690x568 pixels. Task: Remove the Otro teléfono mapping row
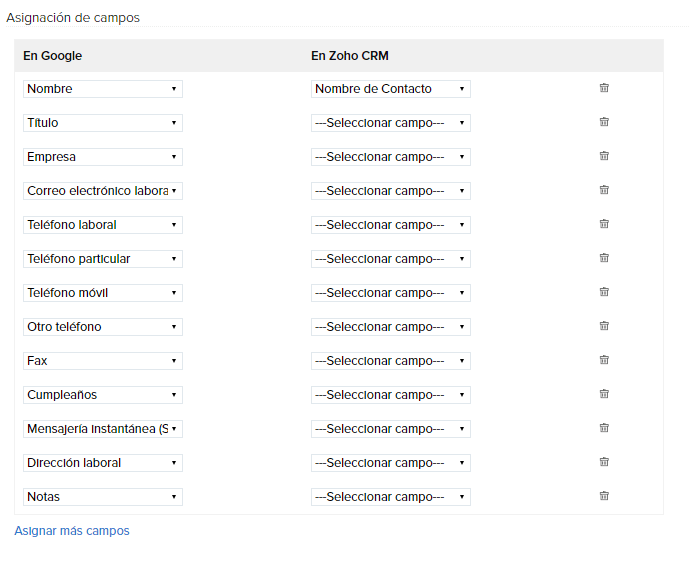604,326
